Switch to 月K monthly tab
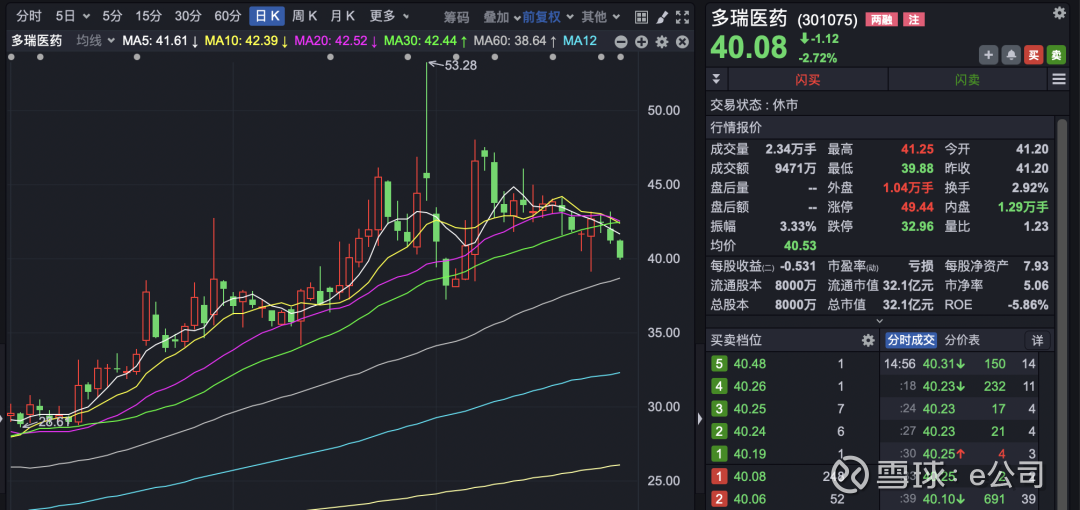The height and width of the screenshot is (510, 1080). (x=342, y=16)
